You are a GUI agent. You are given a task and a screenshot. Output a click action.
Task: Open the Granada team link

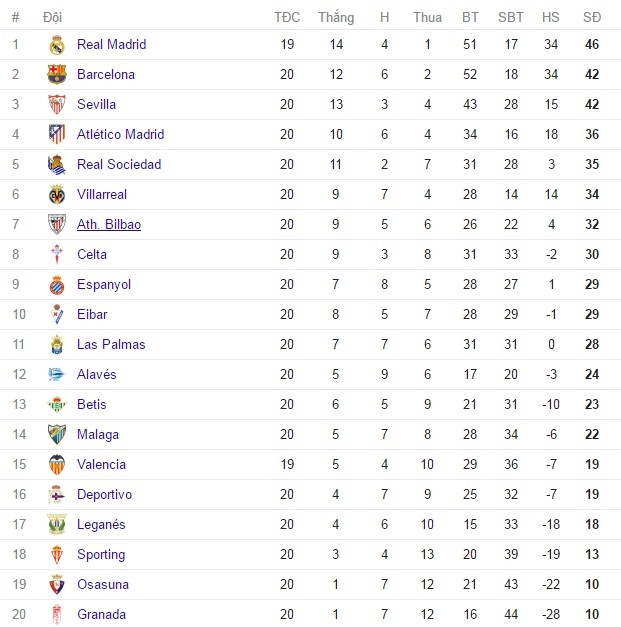pos(102,614)
